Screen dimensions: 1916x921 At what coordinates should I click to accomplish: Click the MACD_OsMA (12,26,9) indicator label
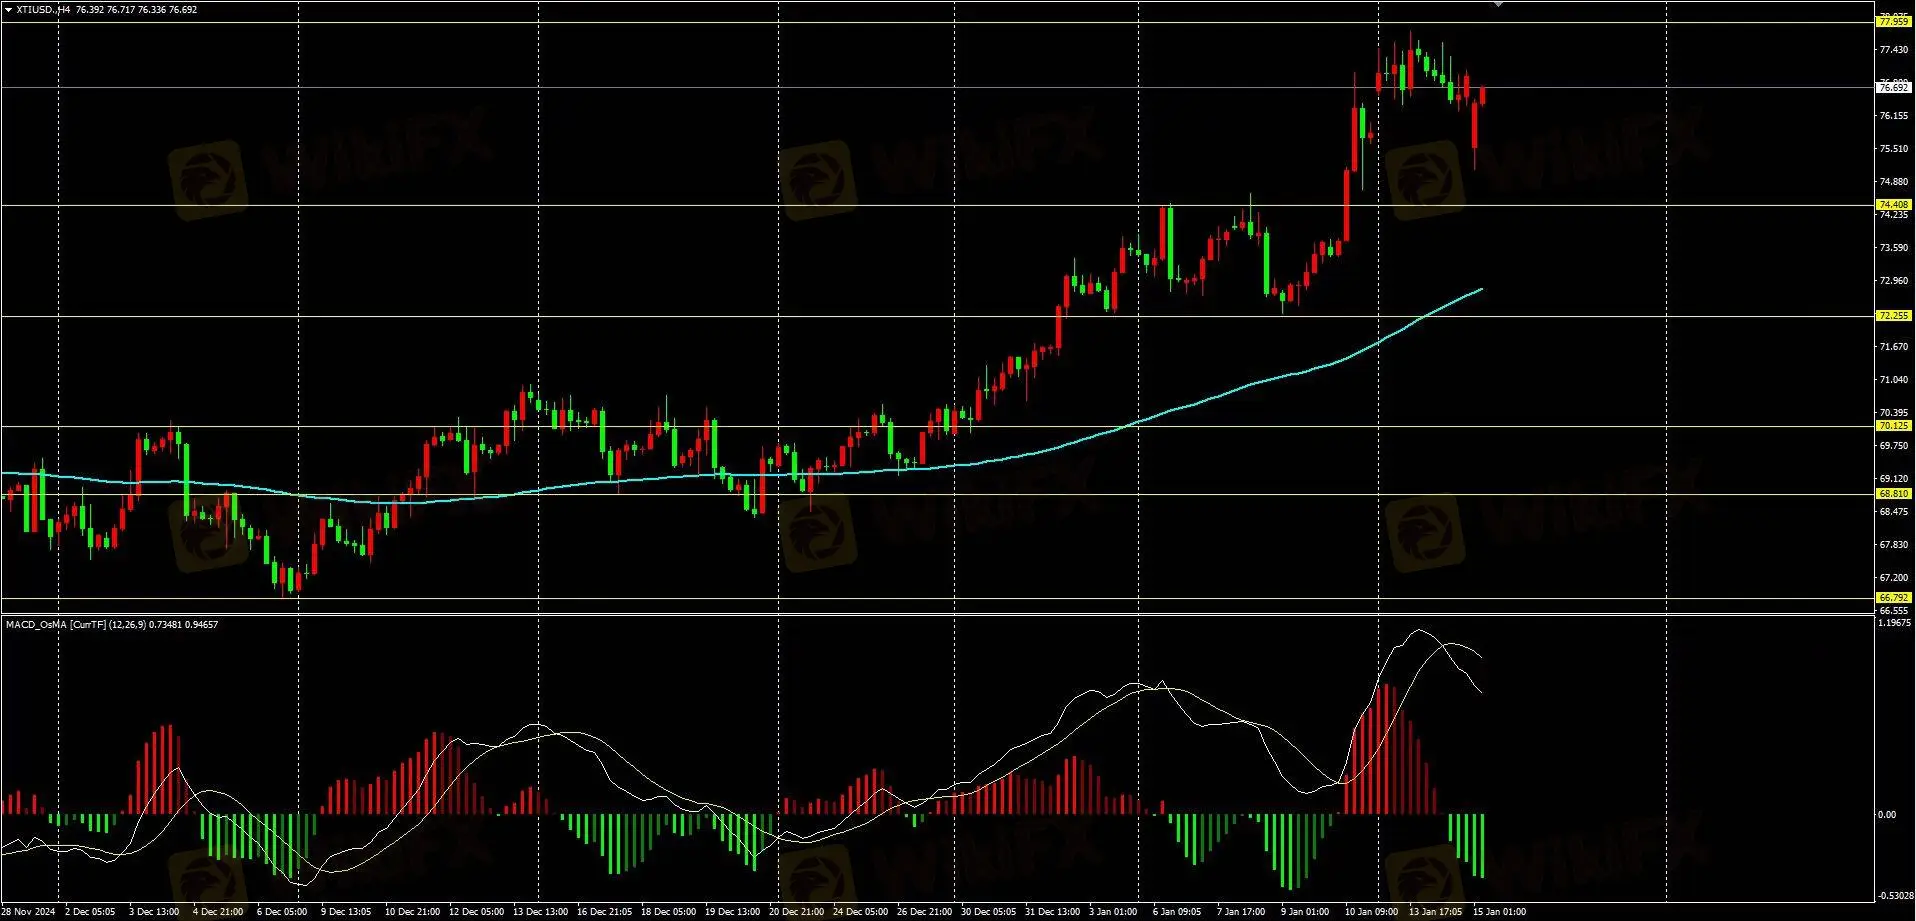112,625
